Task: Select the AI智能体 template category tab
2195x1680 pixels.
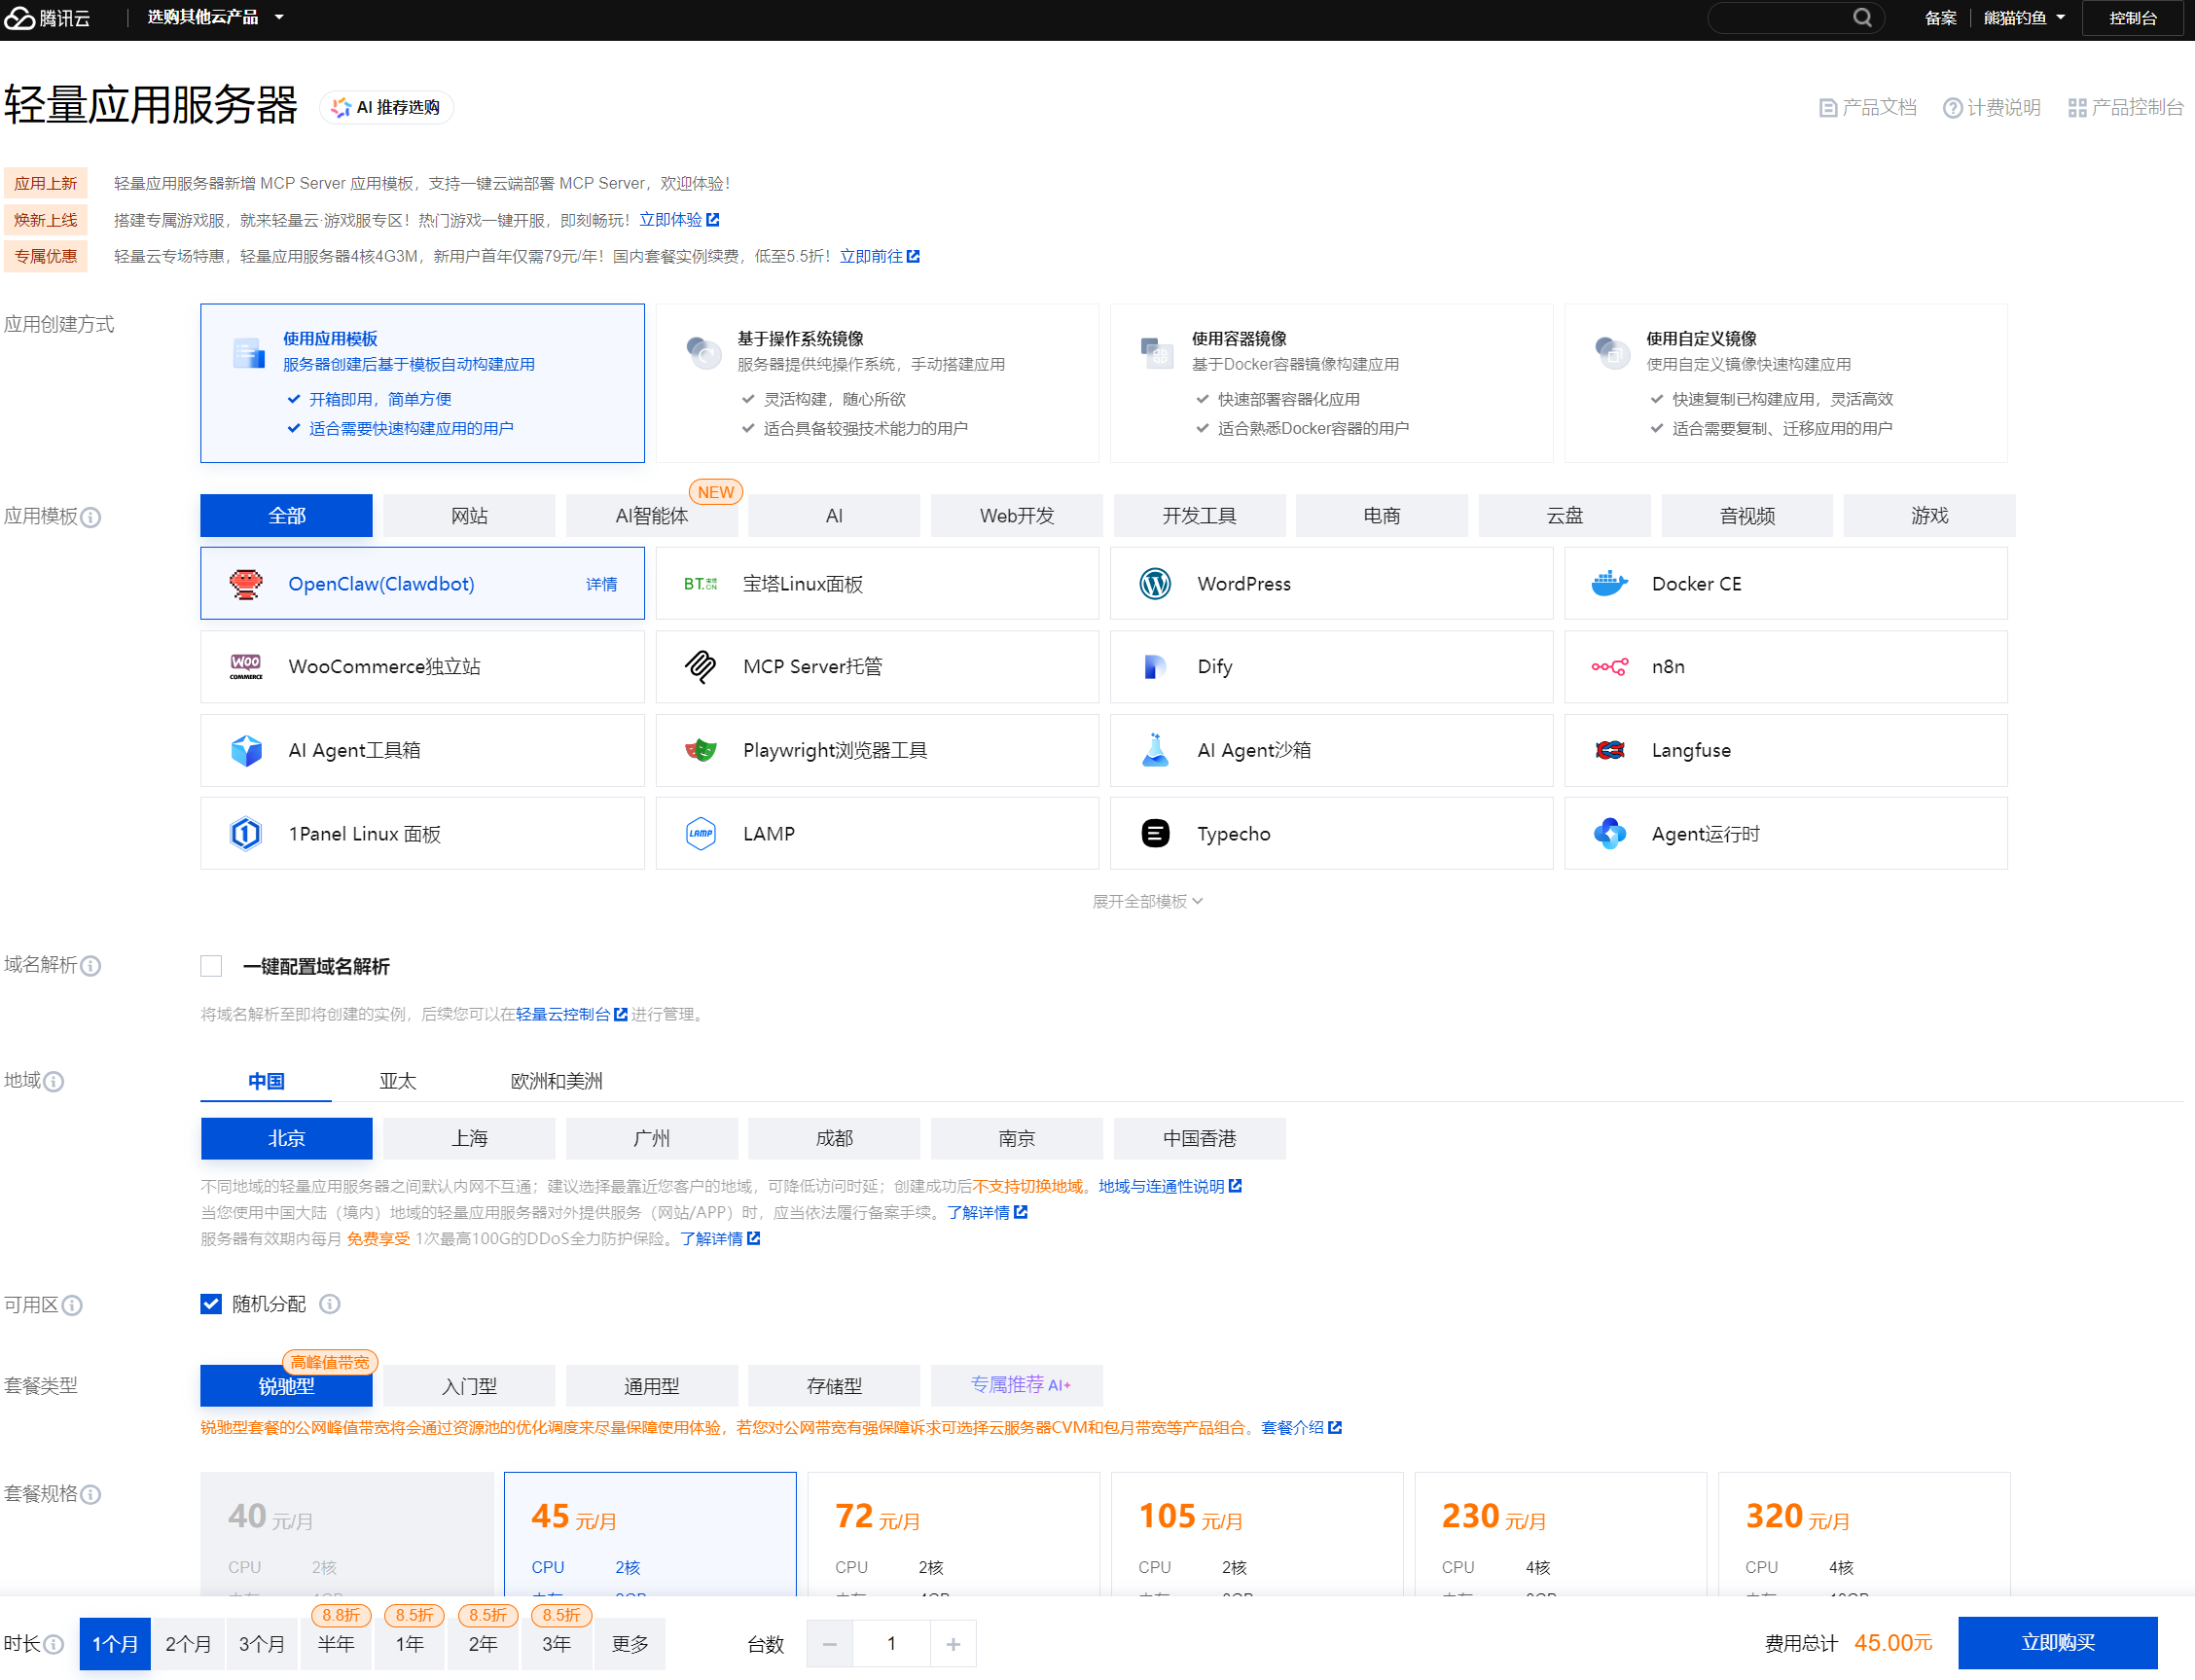Action: click(x=651, y=516)
